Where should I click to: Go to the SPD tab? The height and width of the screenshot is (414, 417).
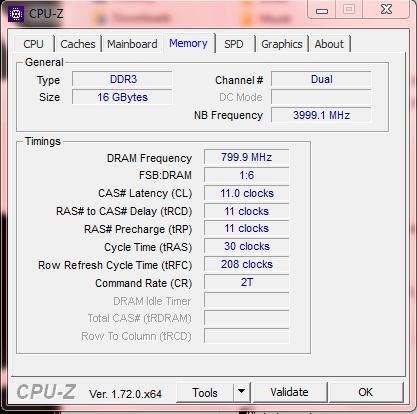pos(234,44)
